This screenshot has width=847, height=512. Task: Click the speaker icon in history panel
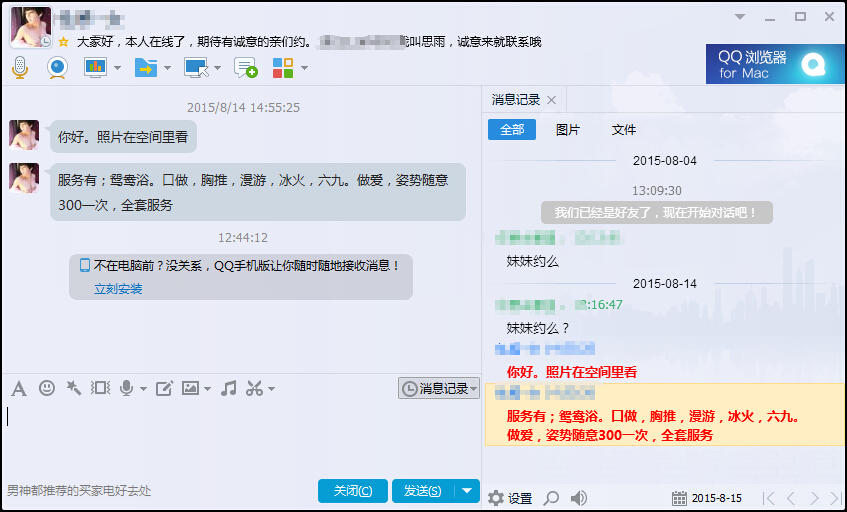pyautogui.click(x=579, y=497)
